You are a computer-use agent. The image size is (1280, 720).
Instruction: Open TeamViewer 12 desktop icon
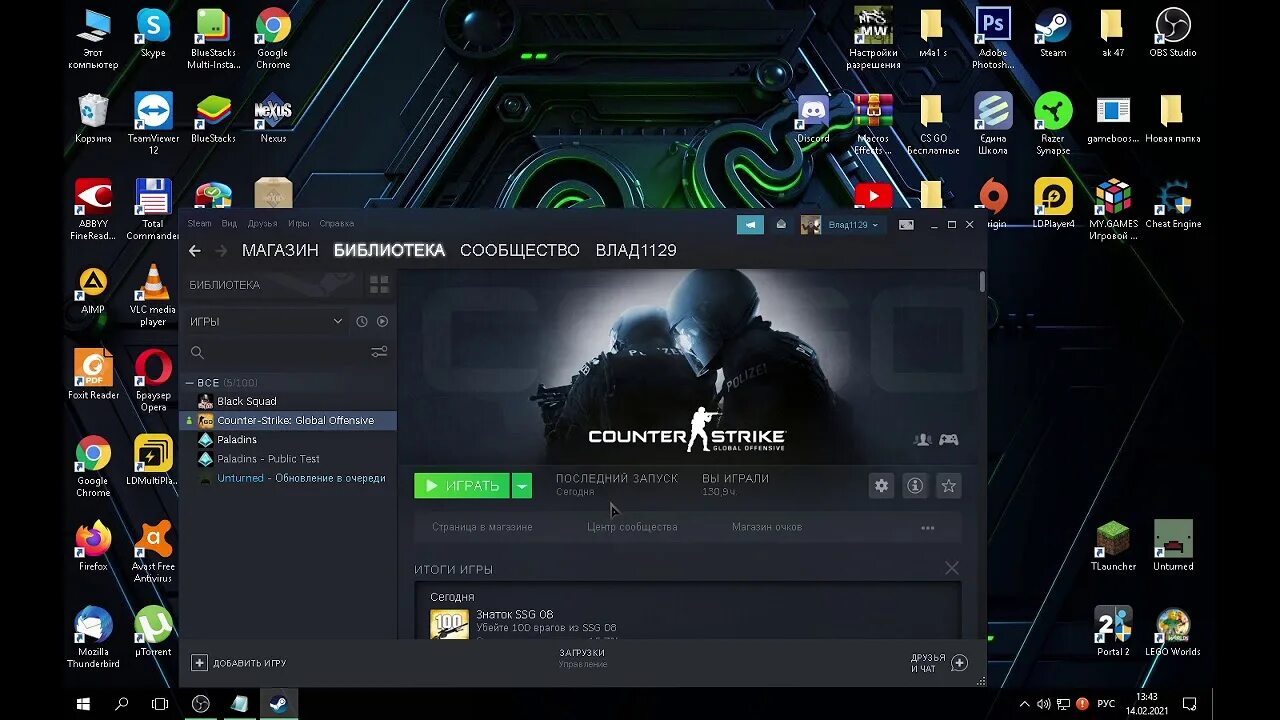tap(153, 125)
